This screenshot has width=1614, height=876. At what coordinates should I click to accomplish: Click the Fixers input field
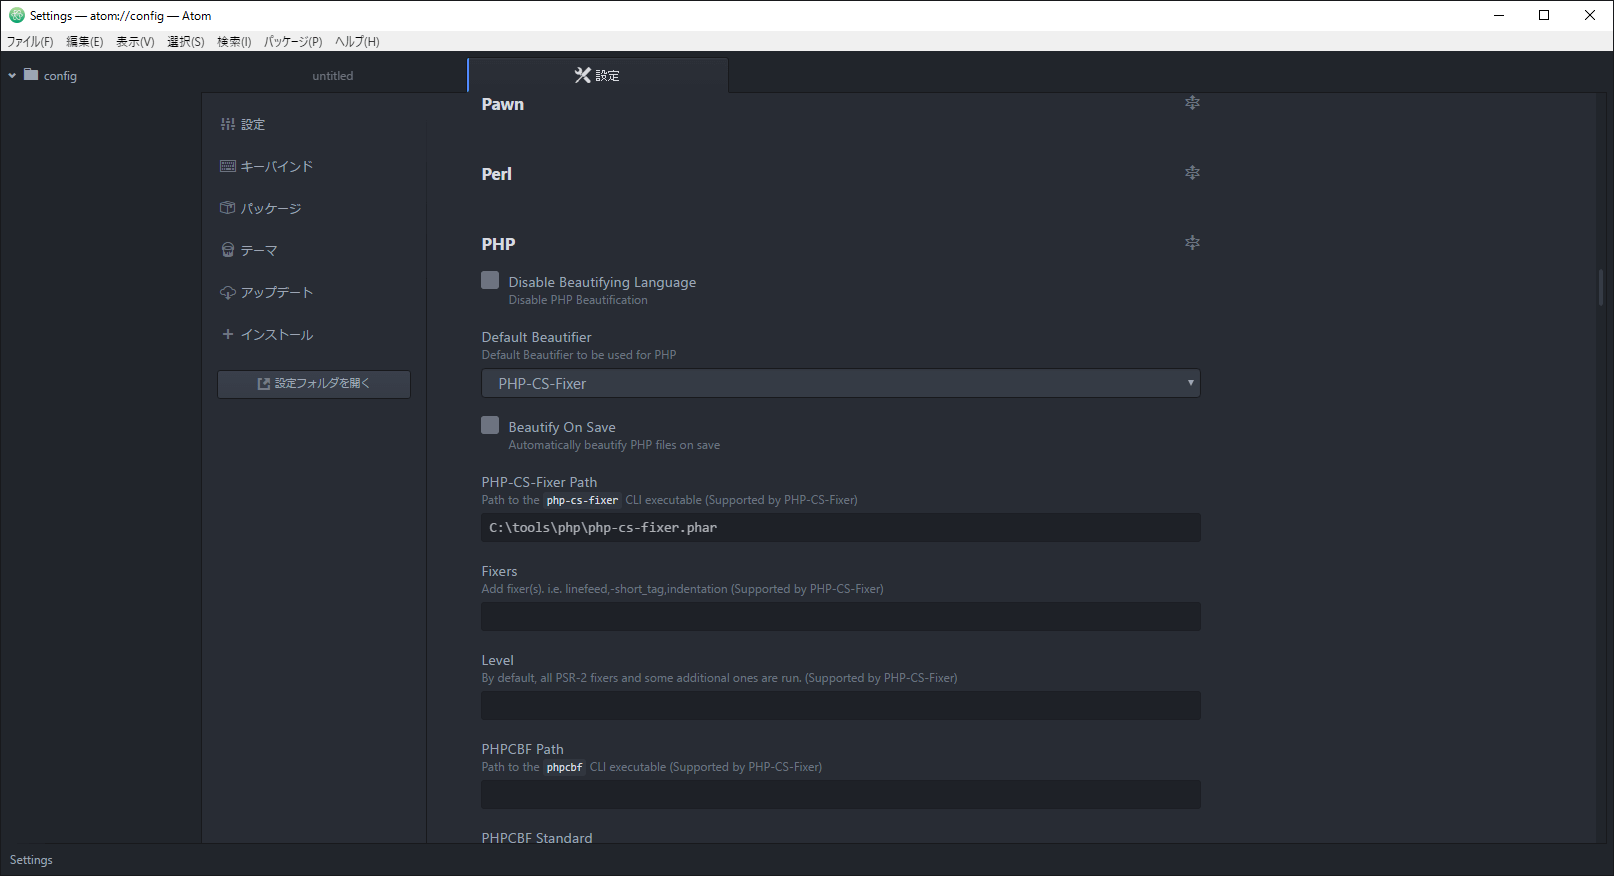coord(840,617)
